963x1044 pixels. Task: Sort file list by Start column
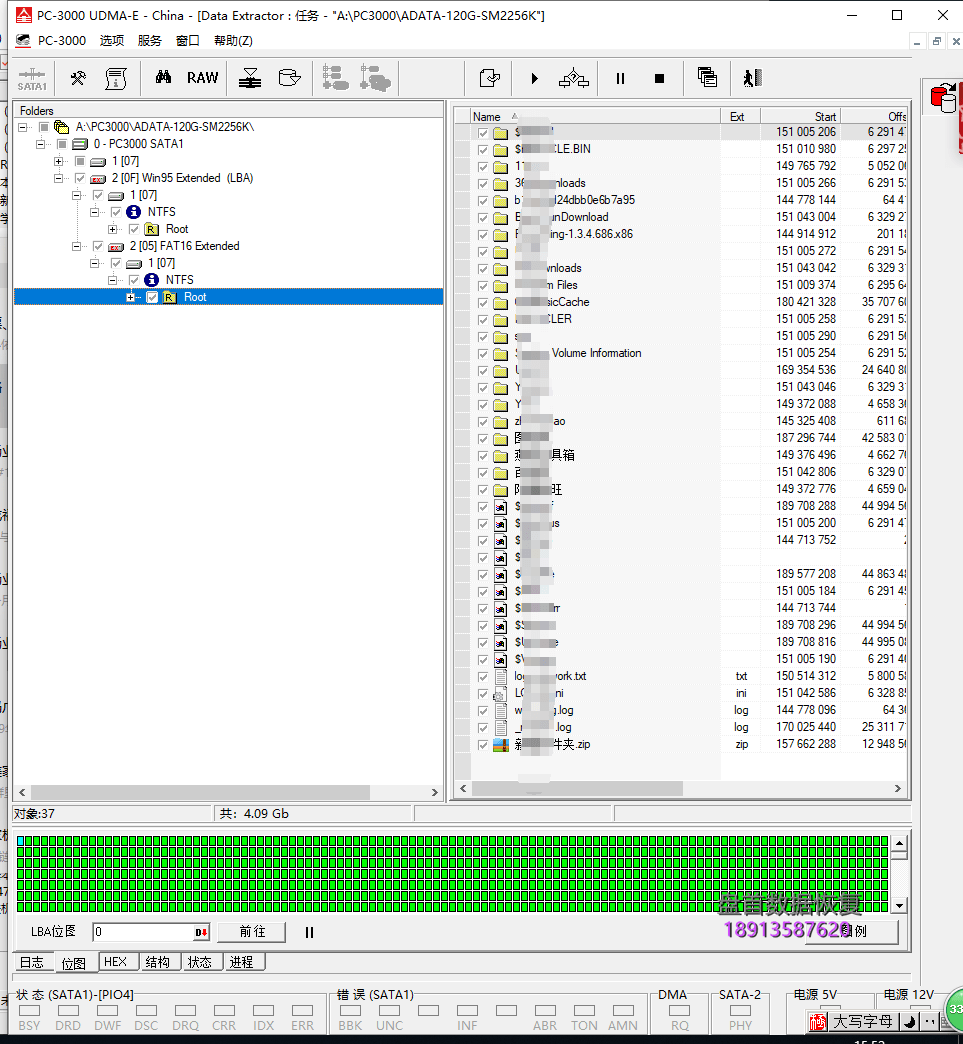pos(800,117)
